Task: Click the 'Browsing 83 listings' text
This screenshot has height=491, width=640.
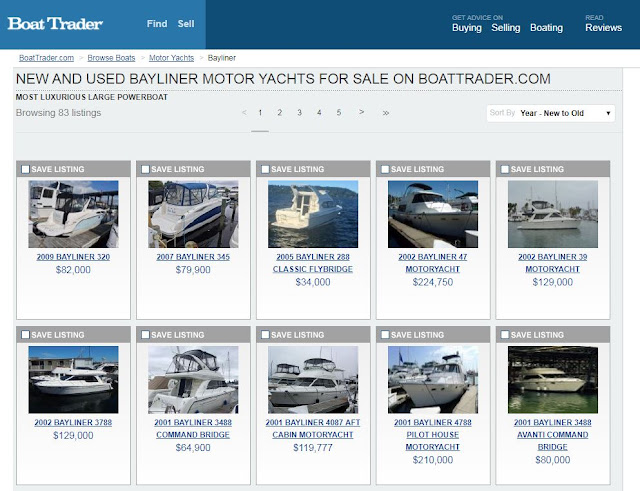Action: click(58, 113)
